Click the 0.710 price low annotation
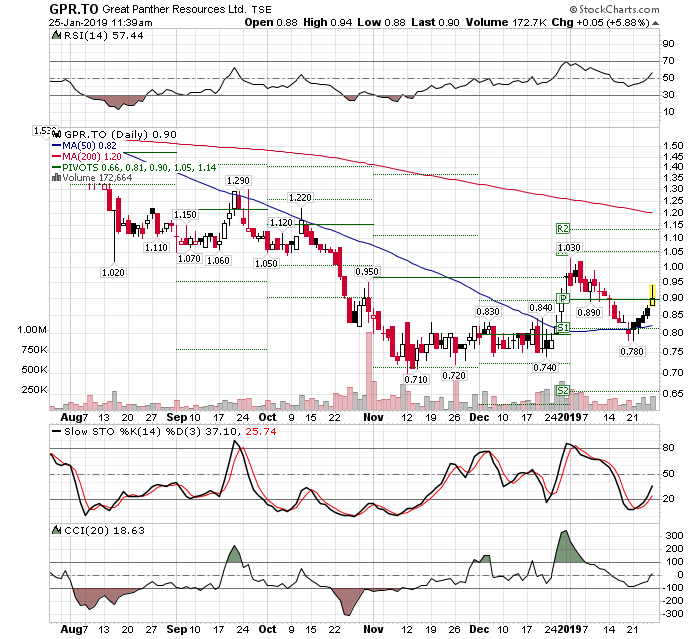Screen dimensions: 700x639 (416, 380)
